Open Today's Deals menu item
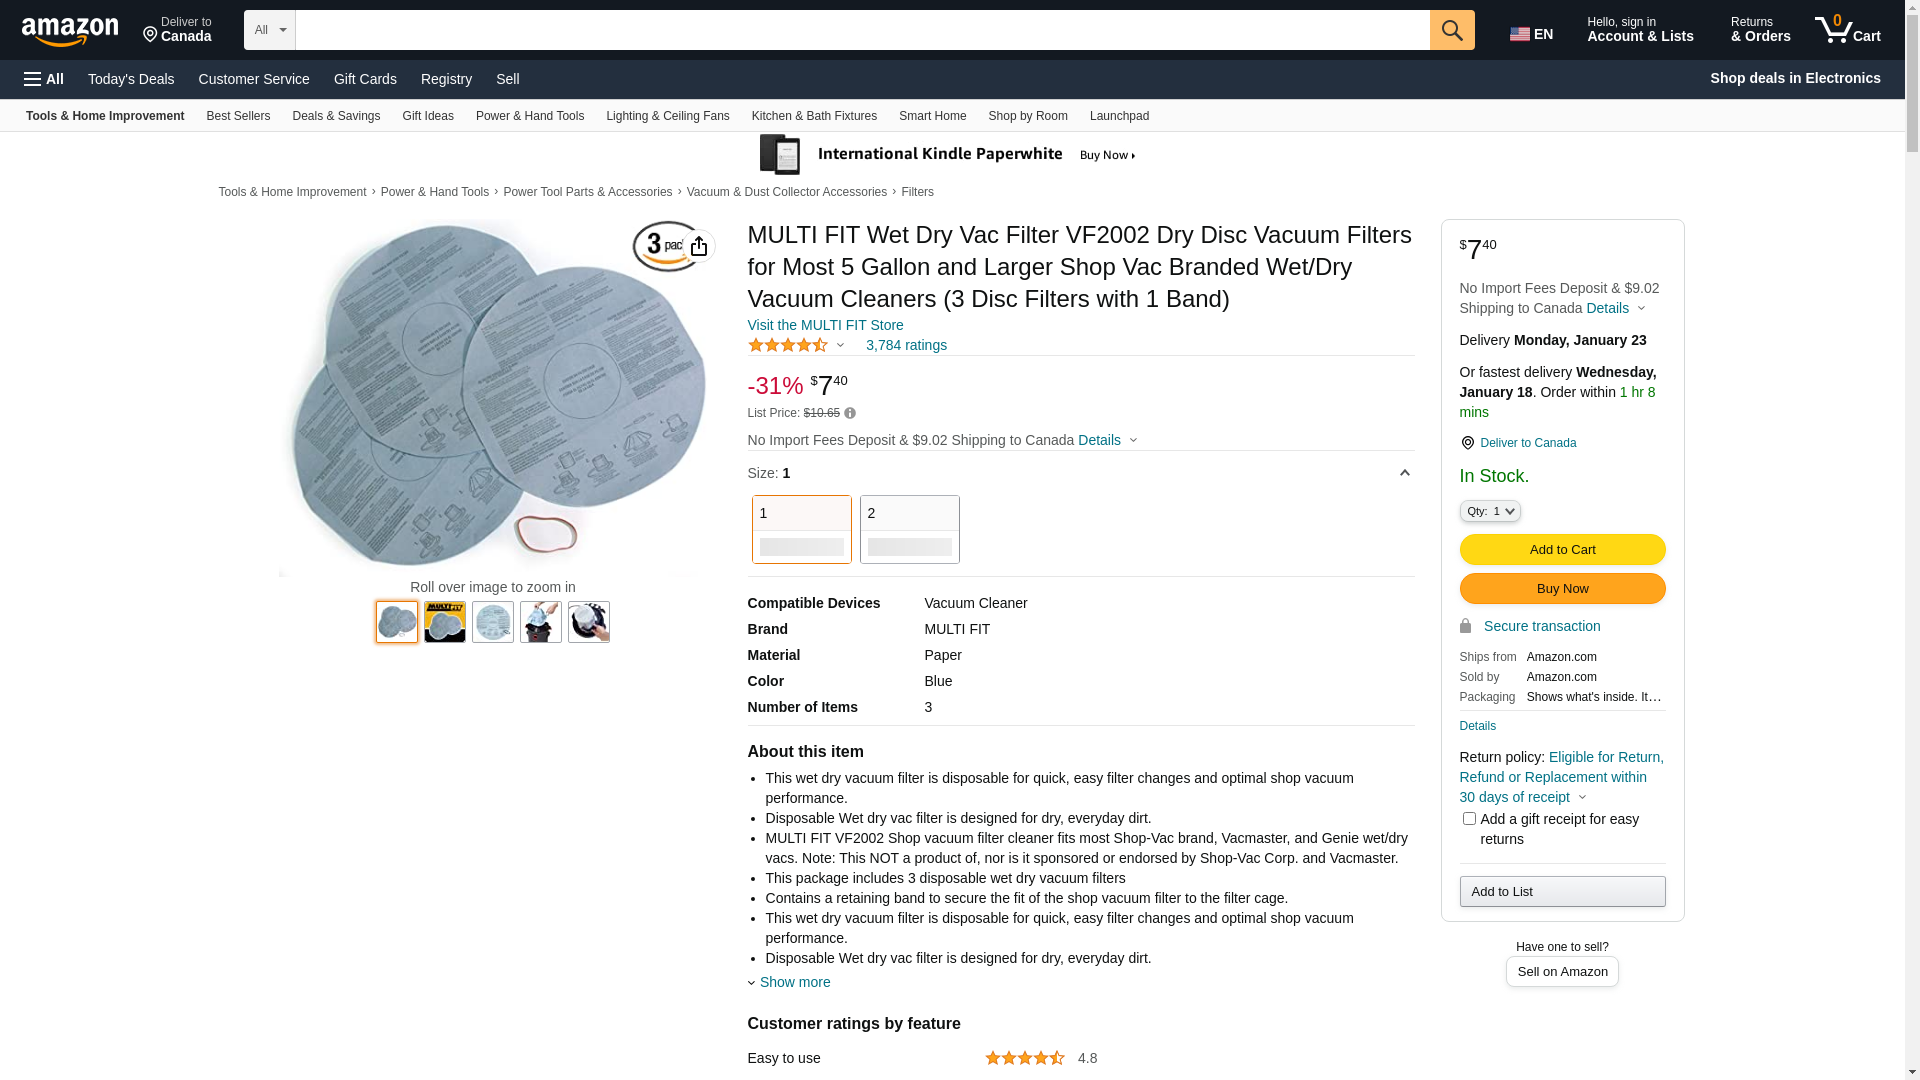Image resolution: width=1920 pixels, height=1080 pixels. tap(131, 79)
